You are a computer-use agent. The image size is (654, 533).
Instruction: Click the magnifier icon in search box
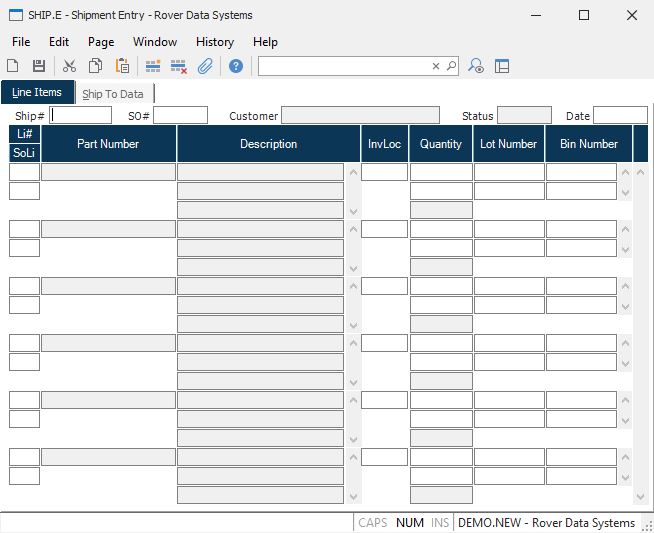click(451, 66)
